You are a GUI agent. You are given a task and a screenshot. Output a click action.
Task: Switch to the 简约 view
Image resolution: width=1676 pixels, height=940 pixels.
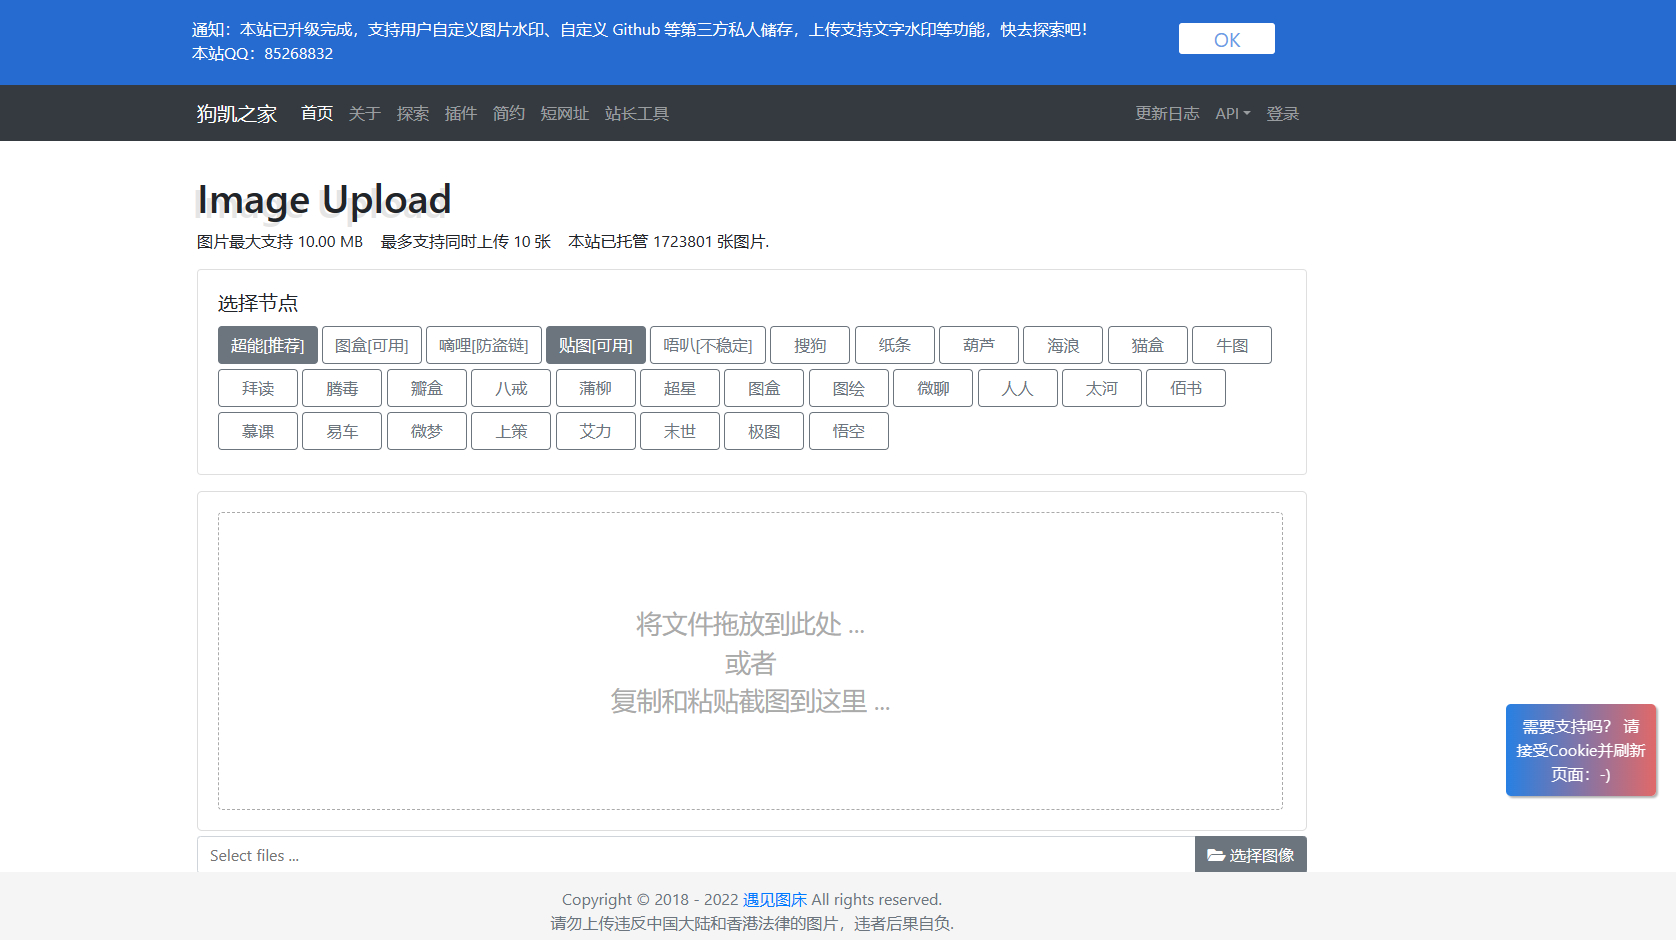[x=509, y=114]
